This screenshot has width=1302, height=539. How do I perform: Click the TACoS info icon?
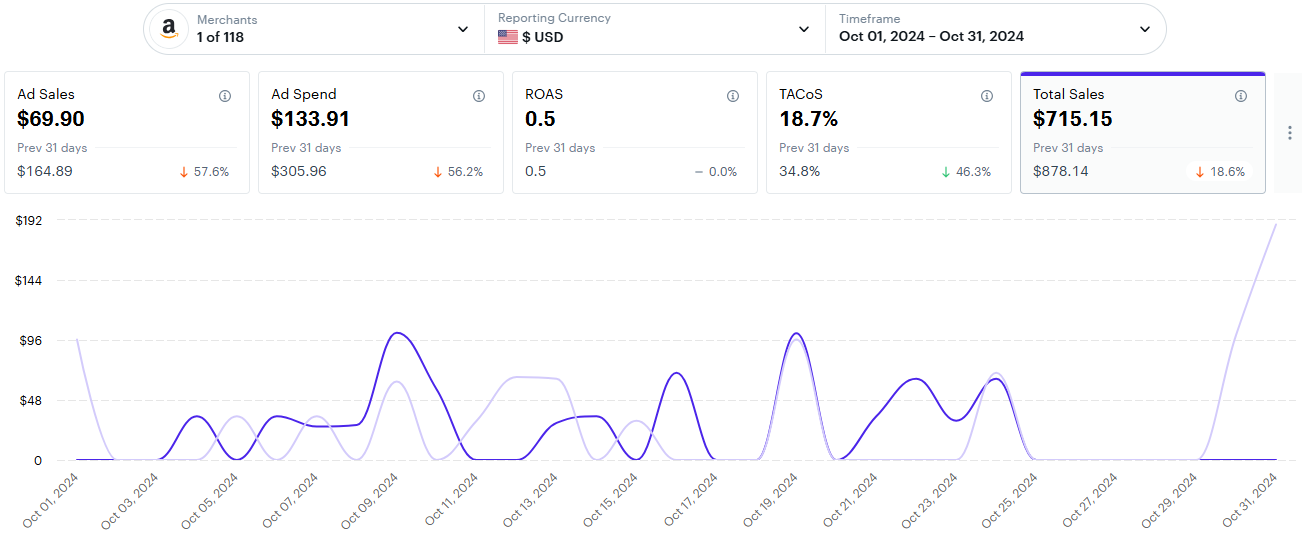pos(987,96)
